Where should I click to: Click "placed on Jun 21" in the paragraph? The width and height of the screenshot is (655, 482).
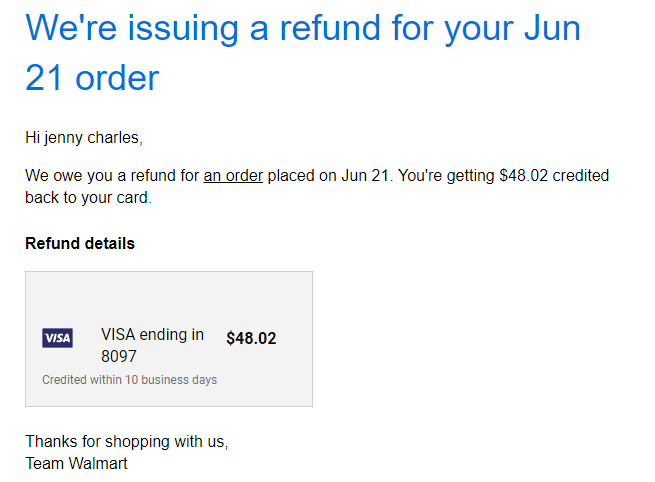point(328,175)
